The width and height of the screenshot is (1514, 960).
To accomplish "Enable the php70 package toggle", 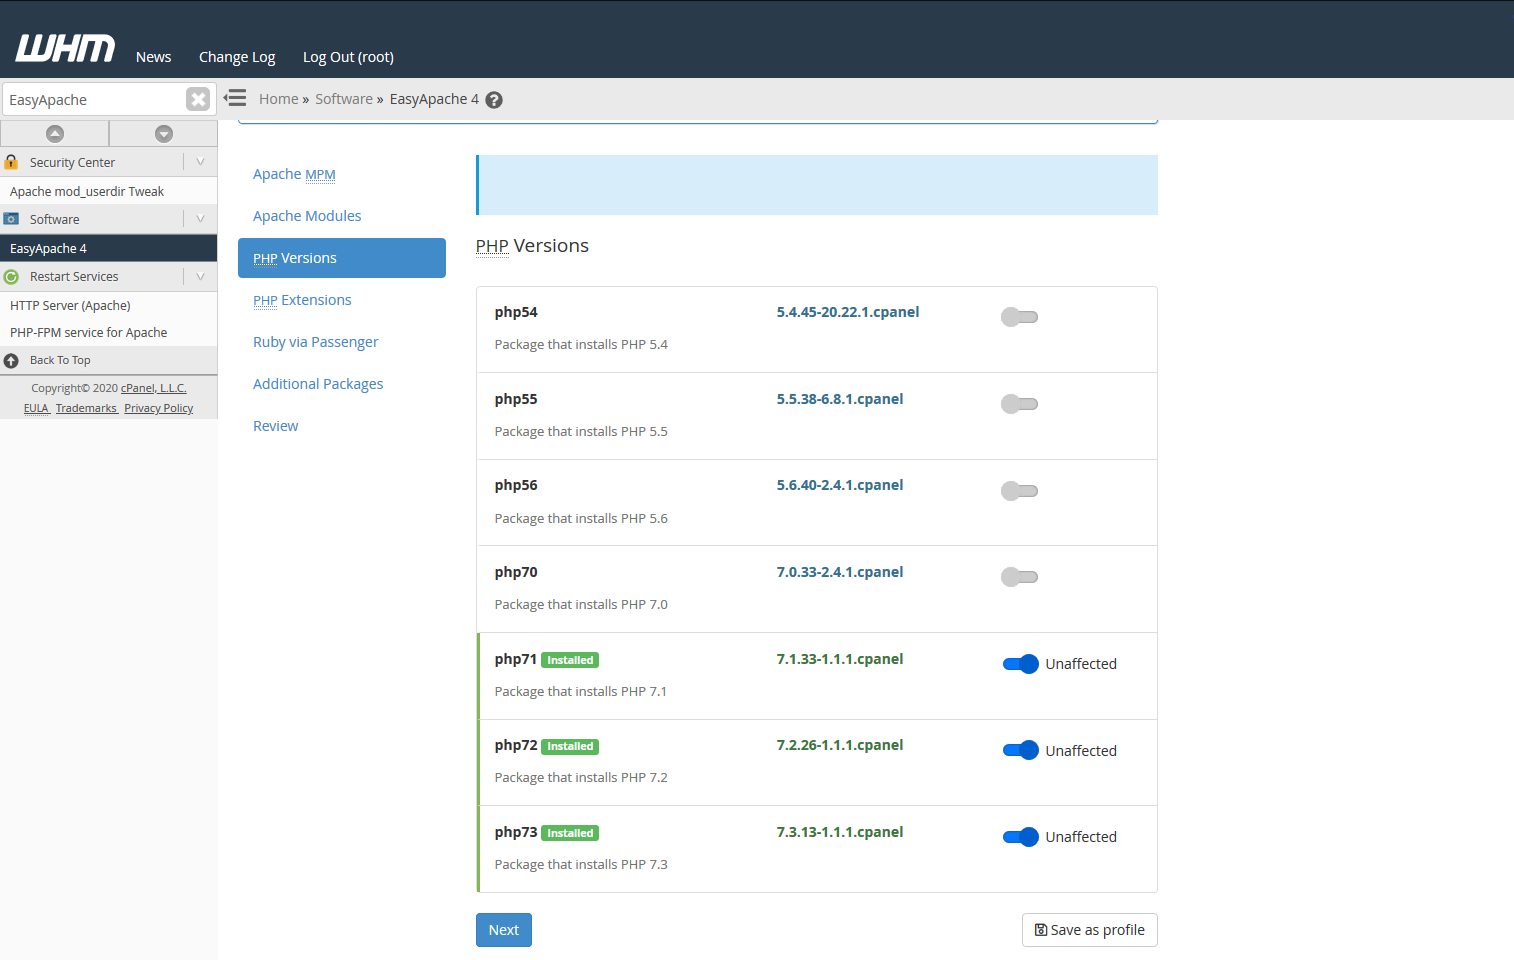I will [x=1019, y=577].
